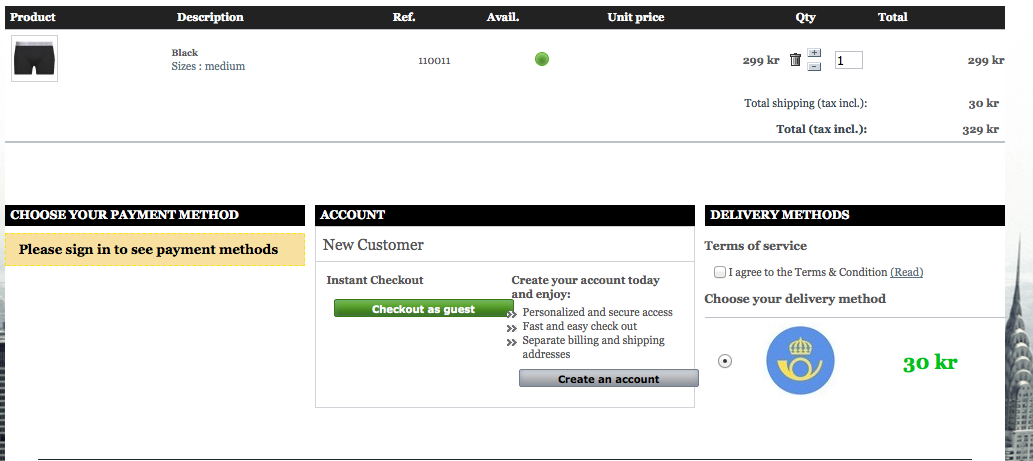The width and height of the screenshot is (1033, 461).
Task: Click the Black product name link
Action: (x=185, y=52)
